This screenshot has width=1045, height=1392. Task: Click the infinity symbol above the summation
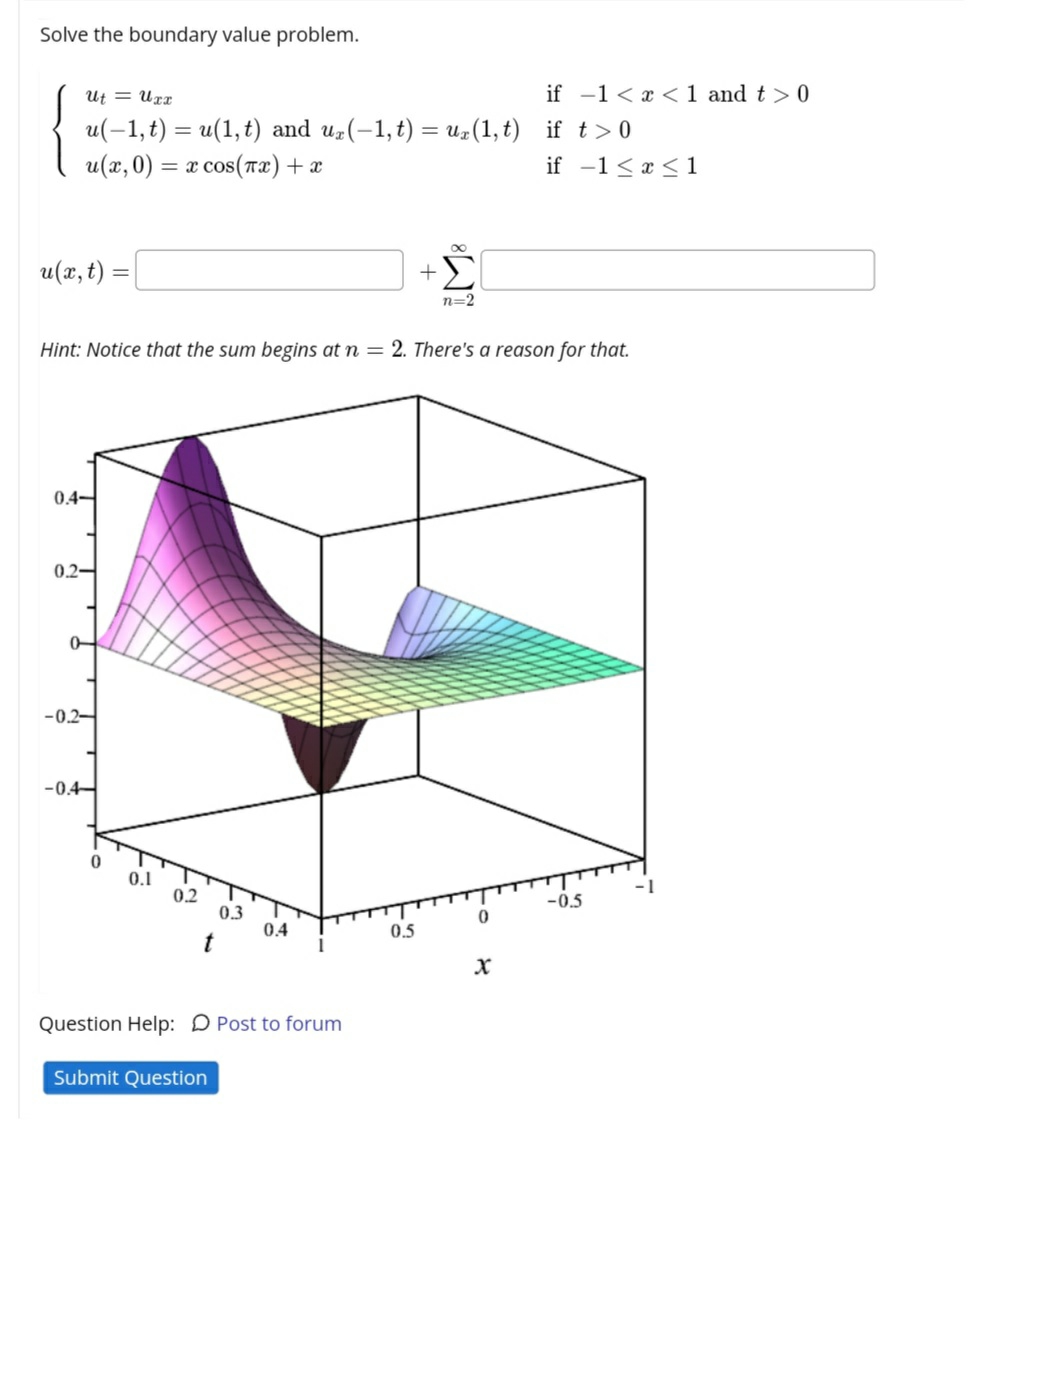[457, 246]
